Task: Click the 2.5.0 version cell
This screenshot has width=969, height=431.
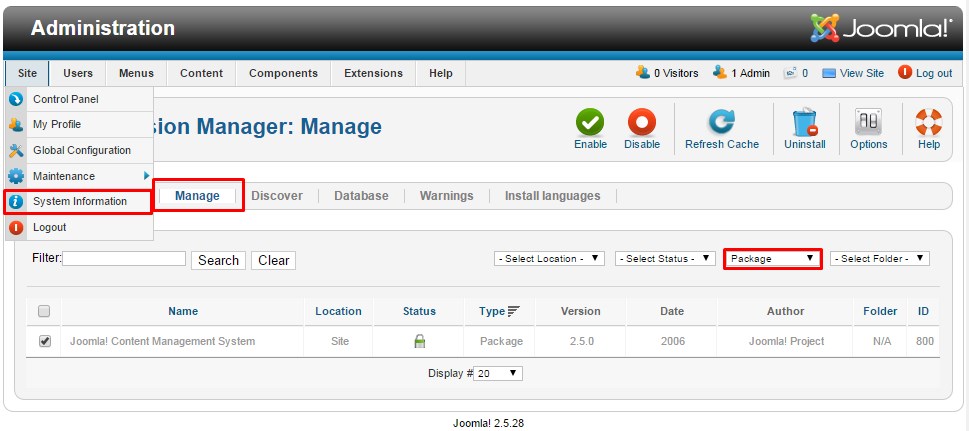Action: (580, 341)
